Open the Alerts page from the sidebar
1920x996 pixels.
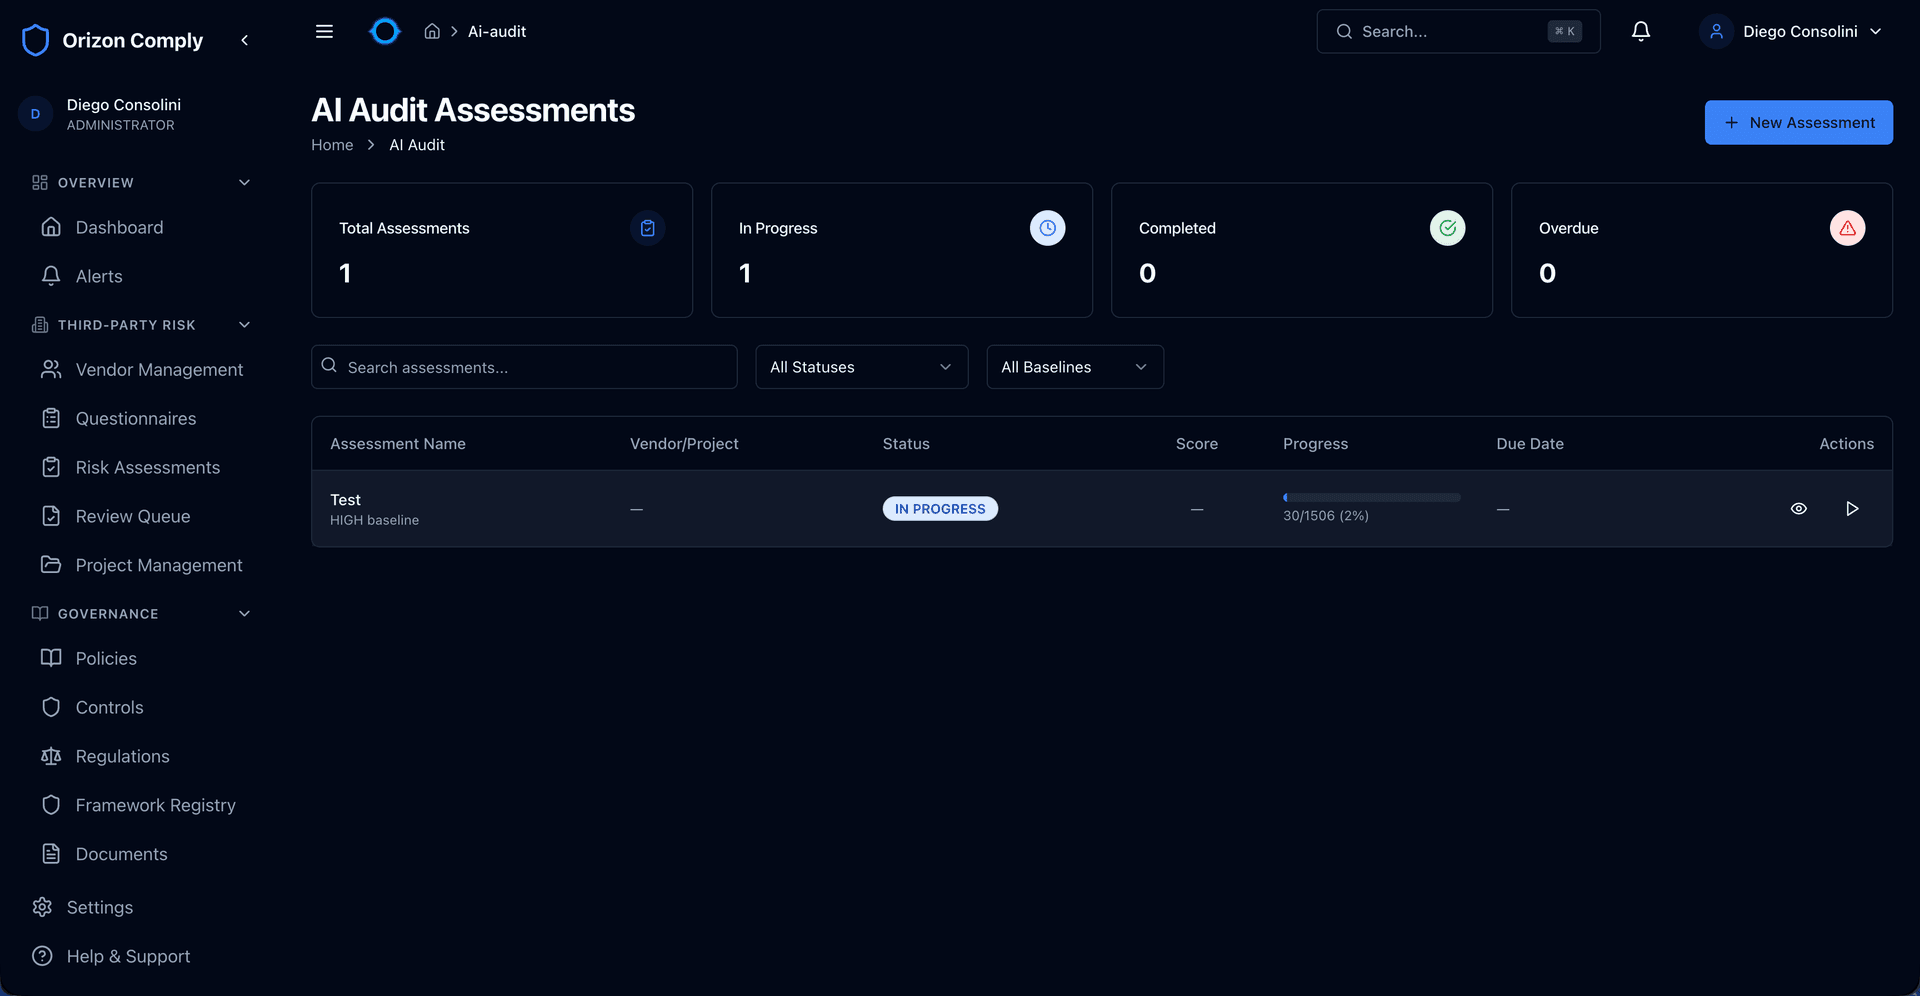pyautogui.click(x=99, y=276)
